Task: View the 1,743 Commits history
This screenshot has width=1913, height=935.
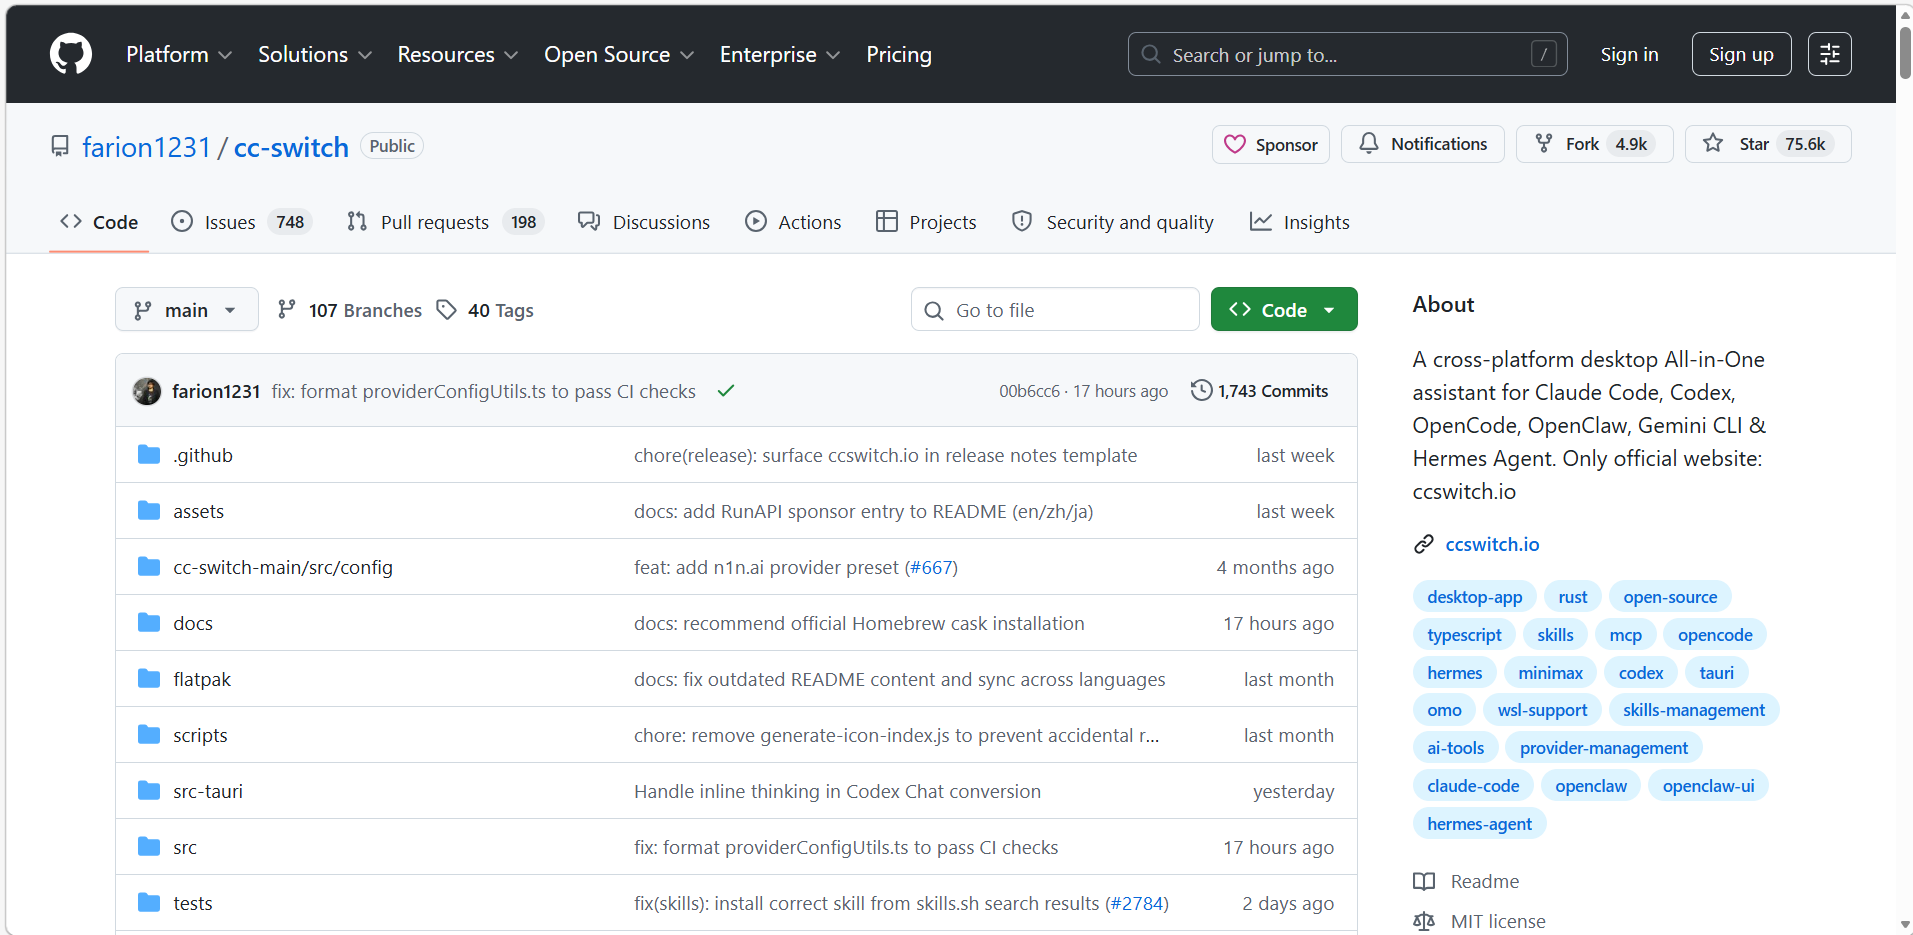Action: coord(1260,391)
